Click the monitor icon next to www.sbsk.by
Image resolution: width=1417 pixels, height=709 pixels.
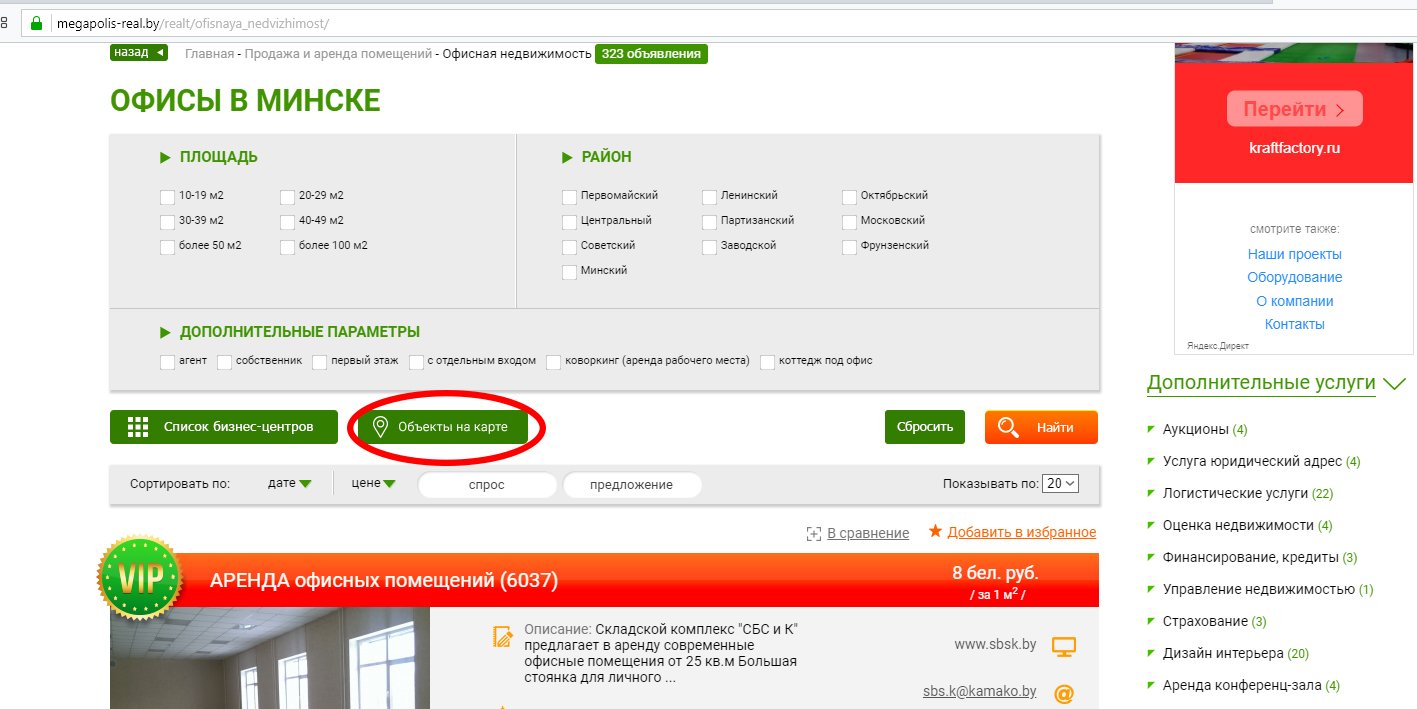point(1064,646)
